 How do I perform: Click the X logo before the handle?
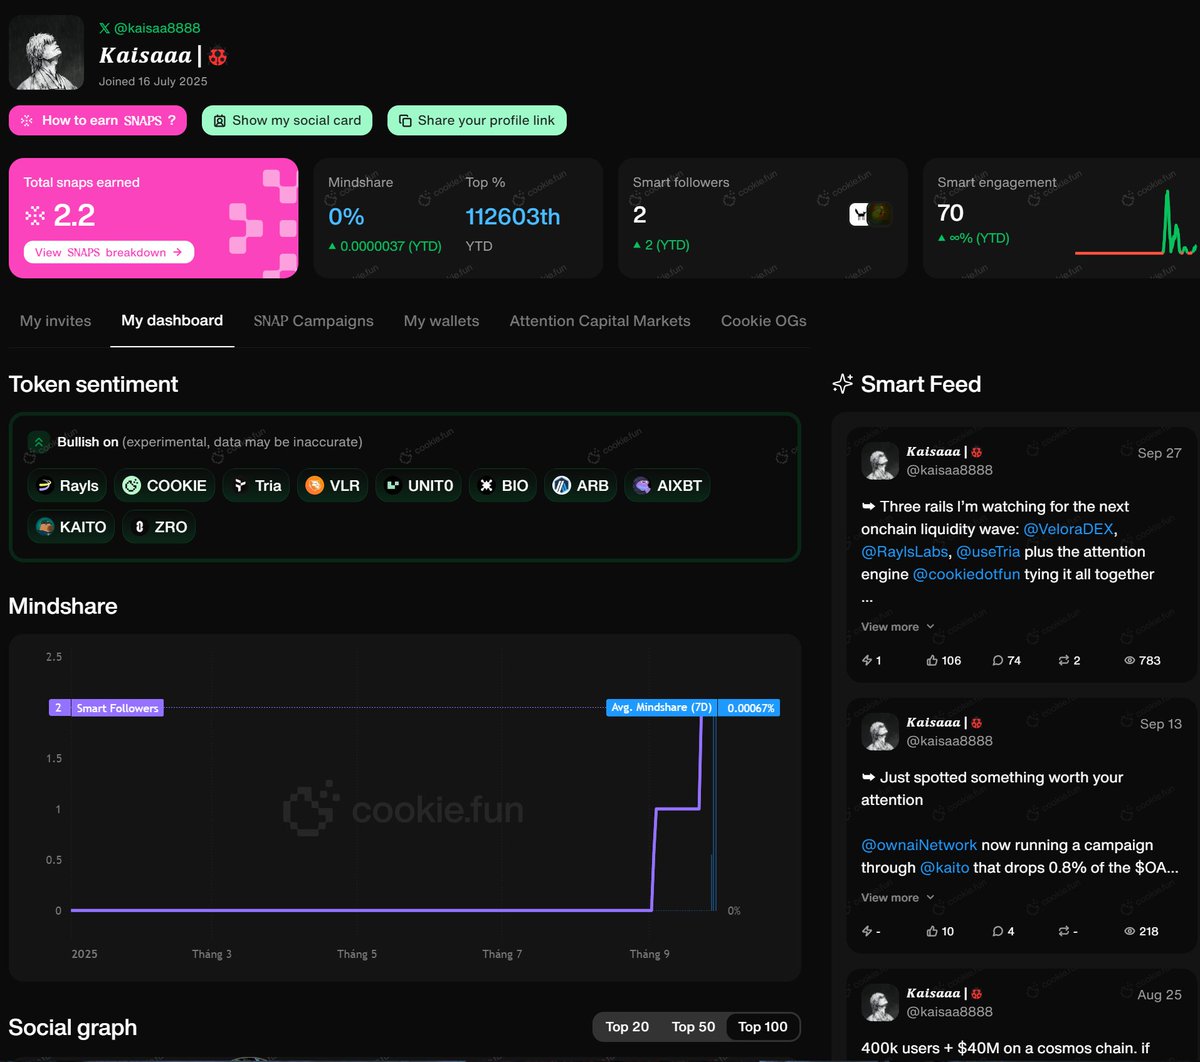[105, 28]
